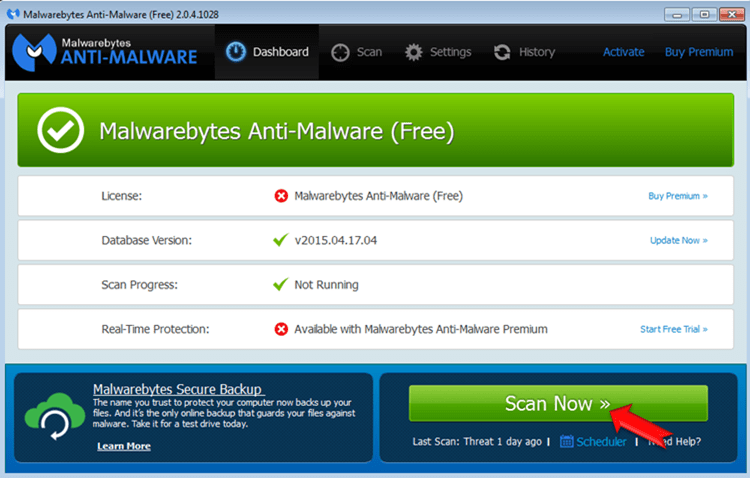Screen dimensions: 750x478
Task: Click database version v2015.04.17.04 text
Action: pyautogui.click(x=336, y=240)
